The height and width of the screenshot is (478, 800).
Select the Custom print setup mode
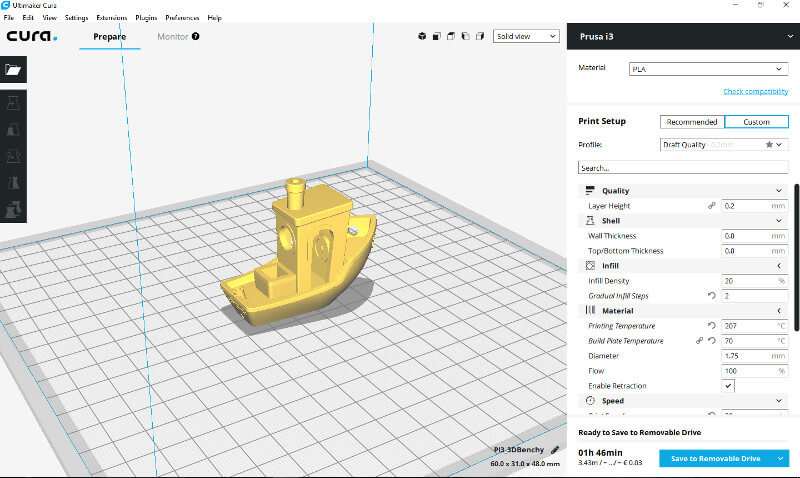[x=756, y=122]
